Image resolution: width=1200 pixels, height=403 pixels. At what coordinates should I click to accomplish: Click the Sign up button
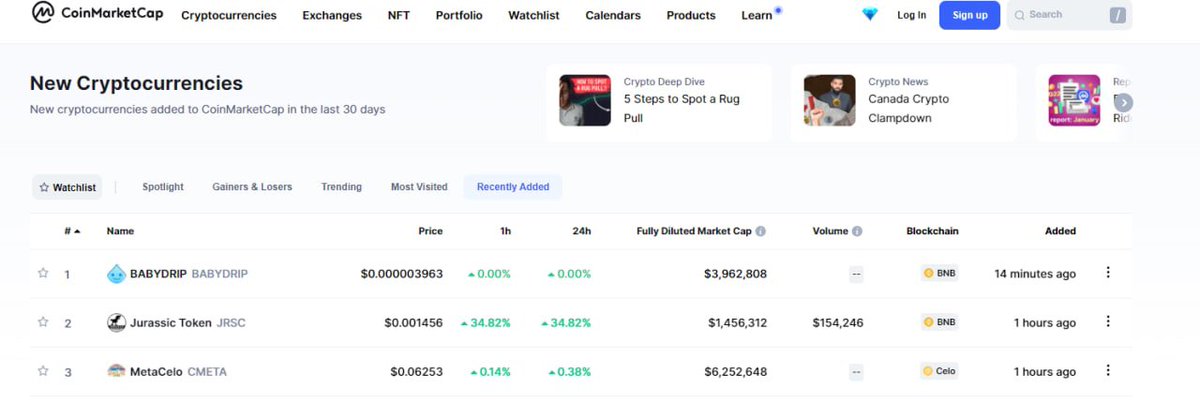point(969,15)
